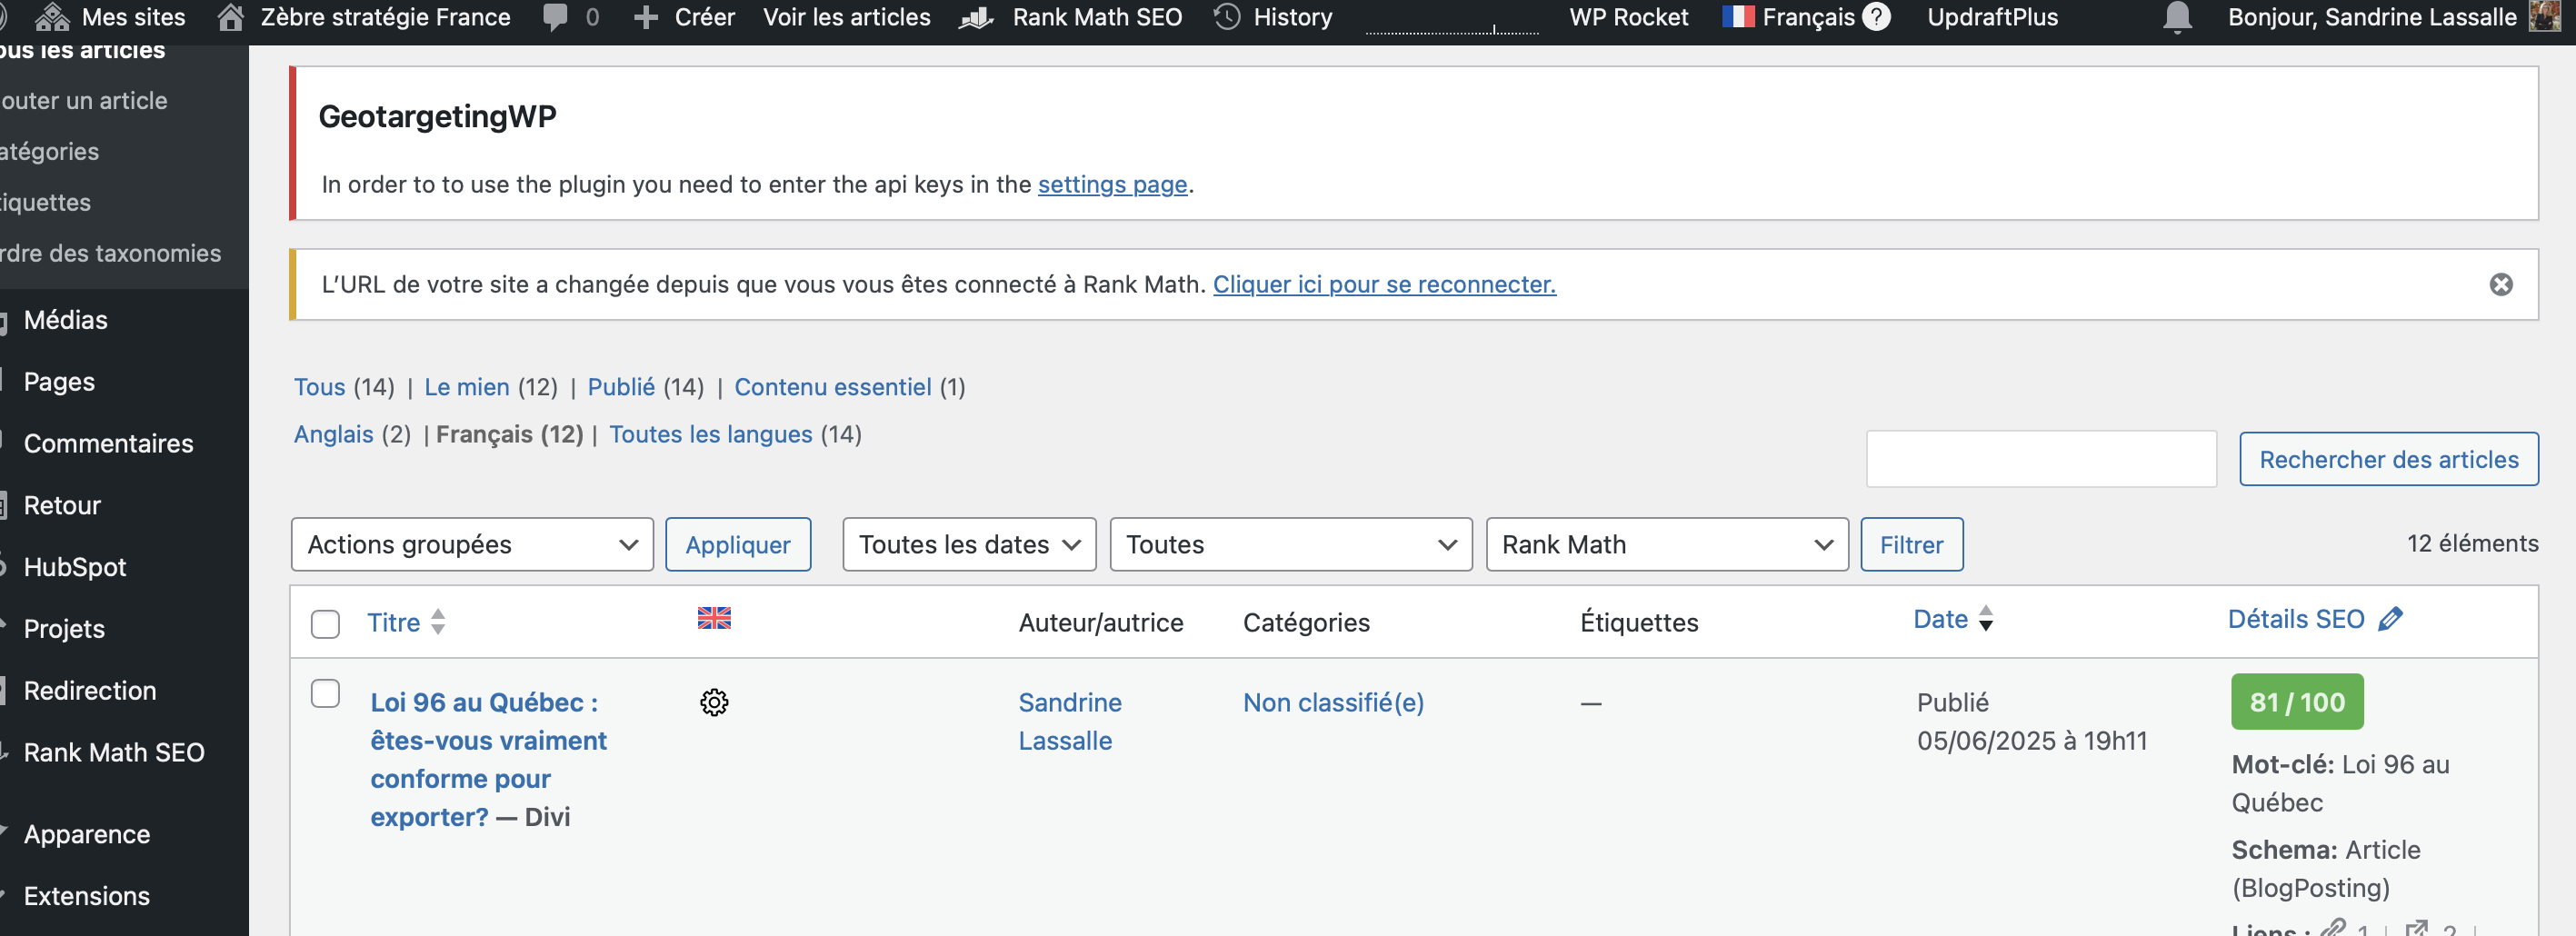Sort by Titre using sort arrows
Viewport: 2576px width, 936px height.
438,622
